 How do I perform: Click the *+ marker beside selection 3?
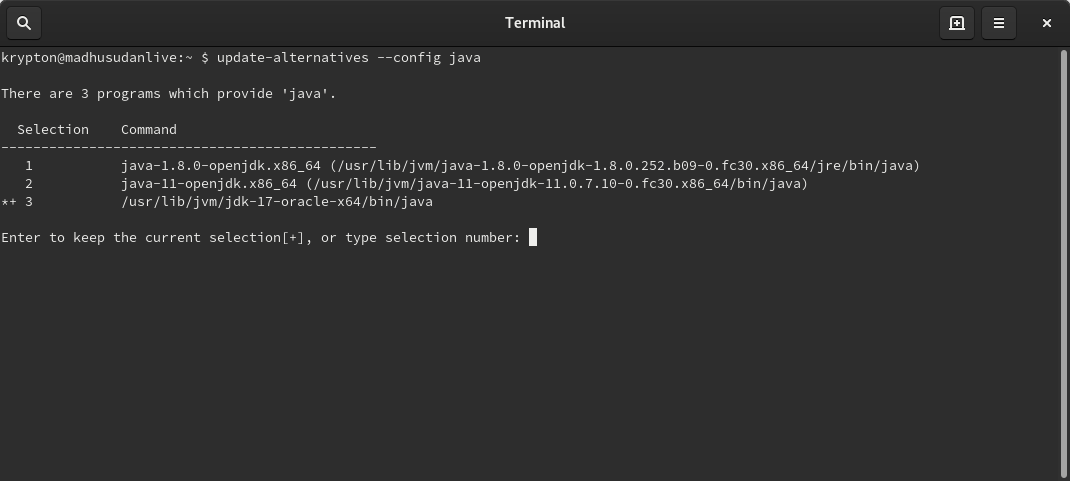[9, 202]
